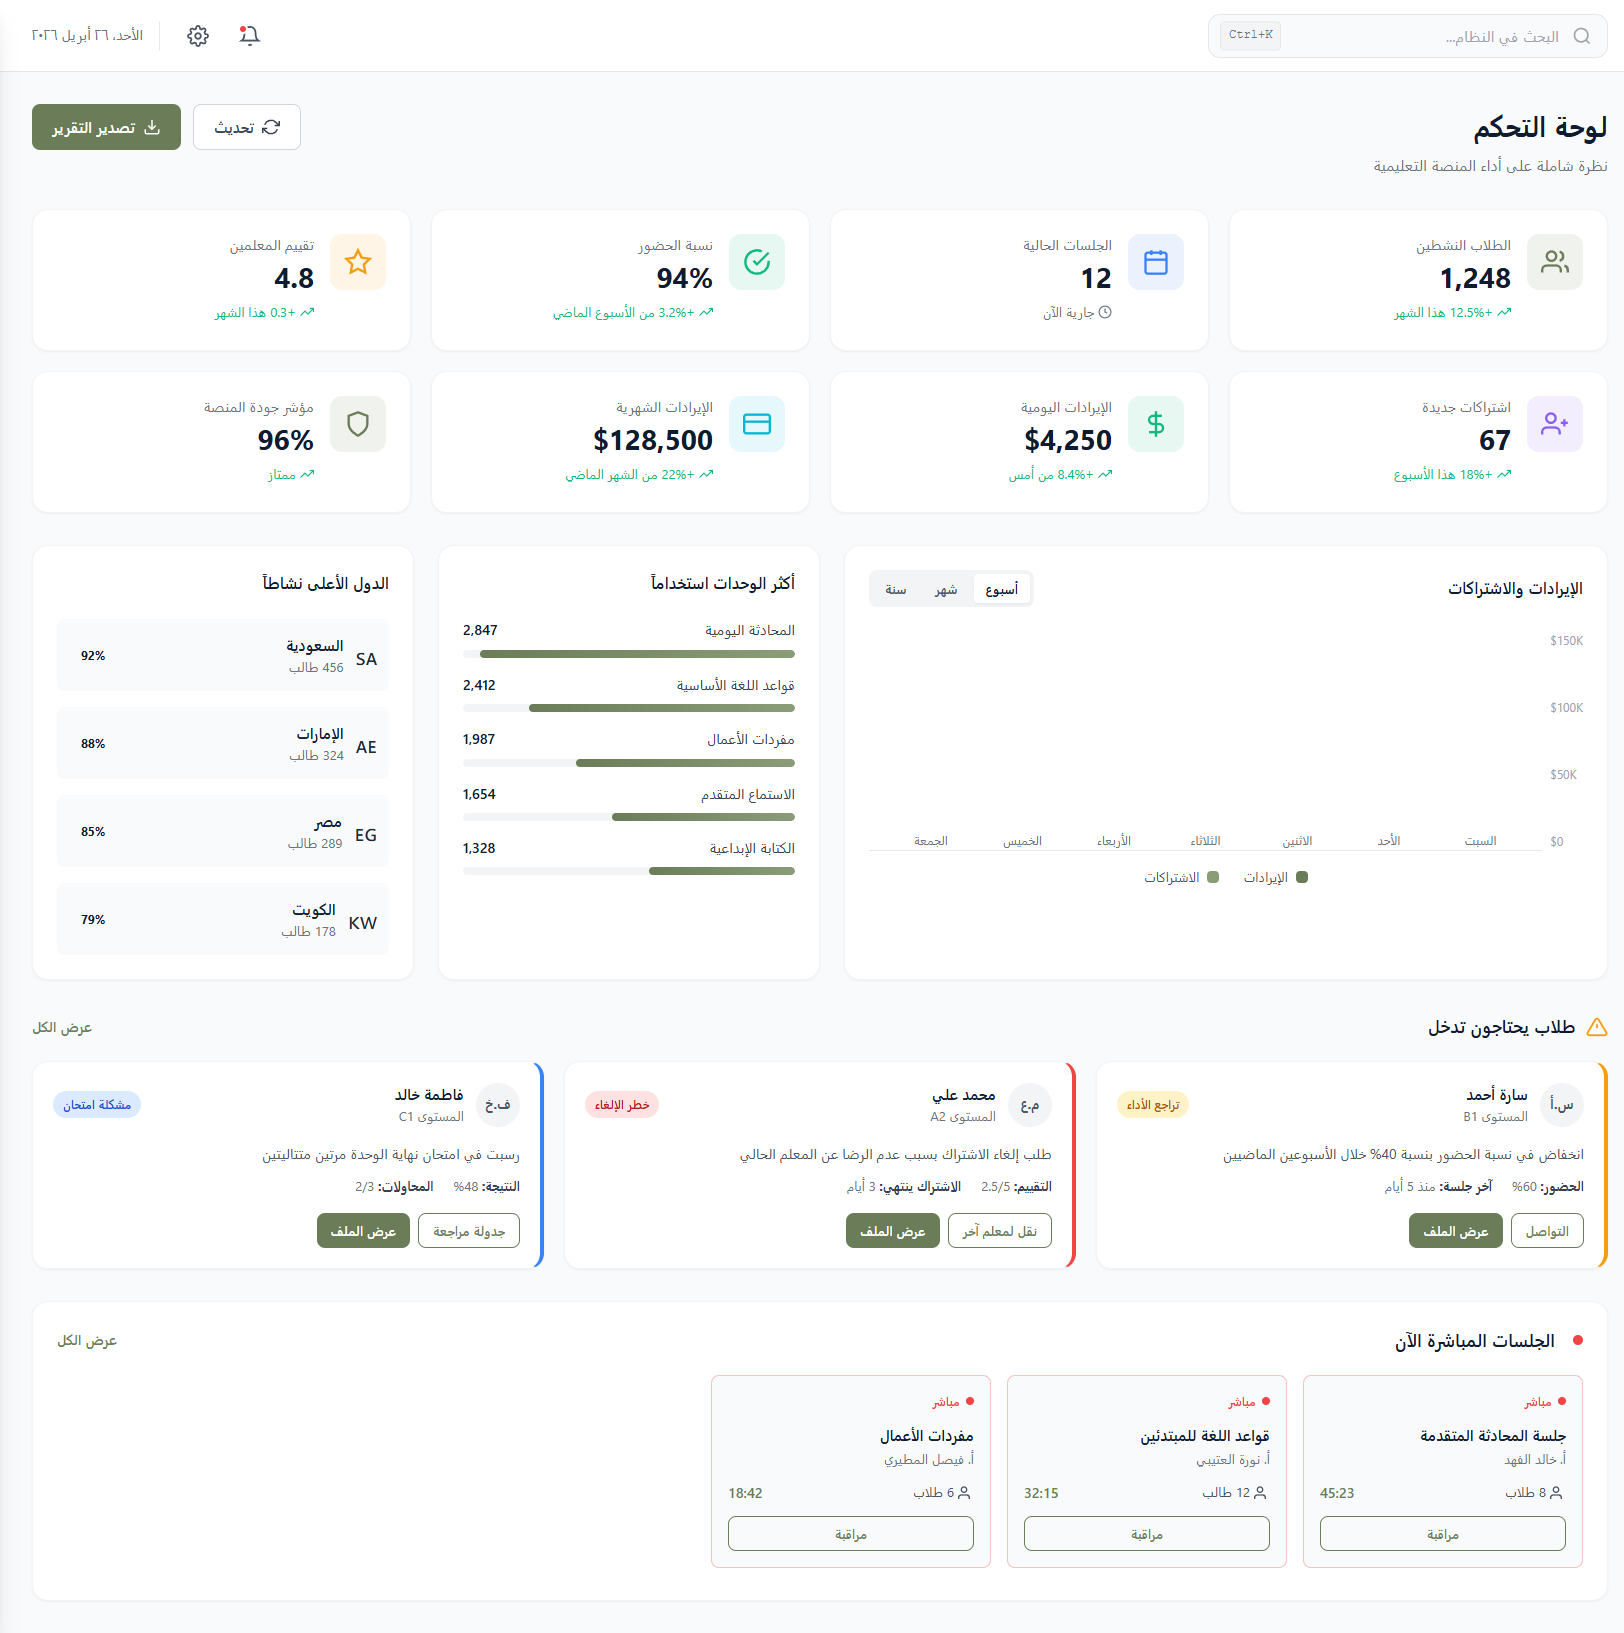
Task: Open the settings gear in the top bar
Action: (198, 35)
